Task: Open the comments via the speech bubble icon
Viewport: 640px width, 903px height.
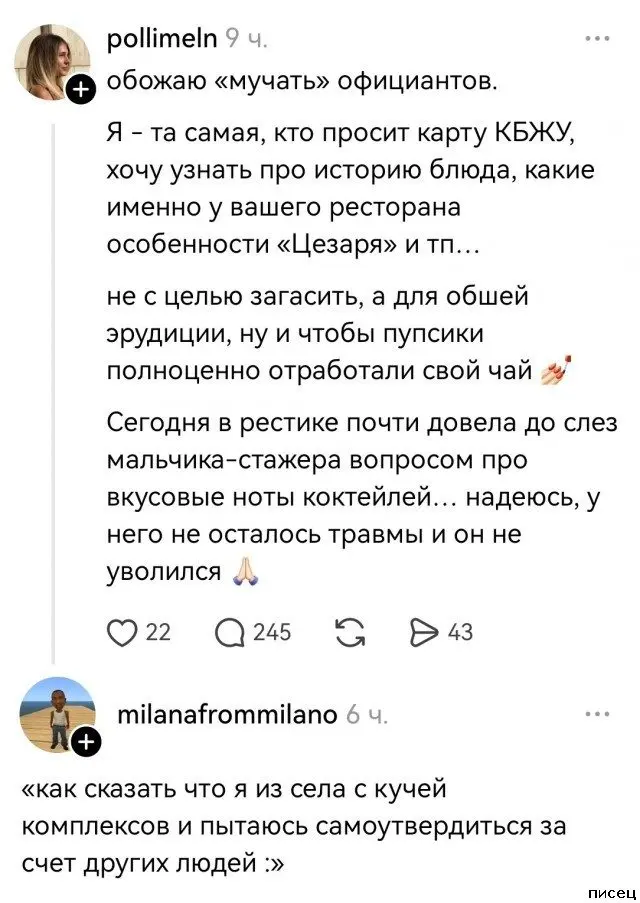Action: pos(229,630)
